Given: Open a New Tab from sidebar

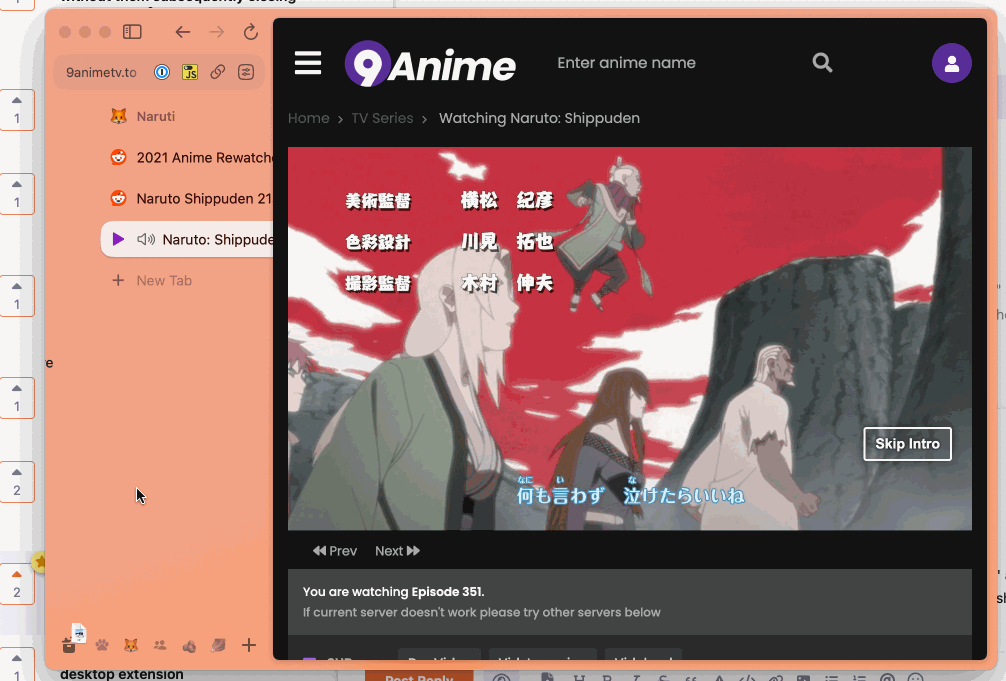Looking at the screenshot, I should click(x=164, y=280).
